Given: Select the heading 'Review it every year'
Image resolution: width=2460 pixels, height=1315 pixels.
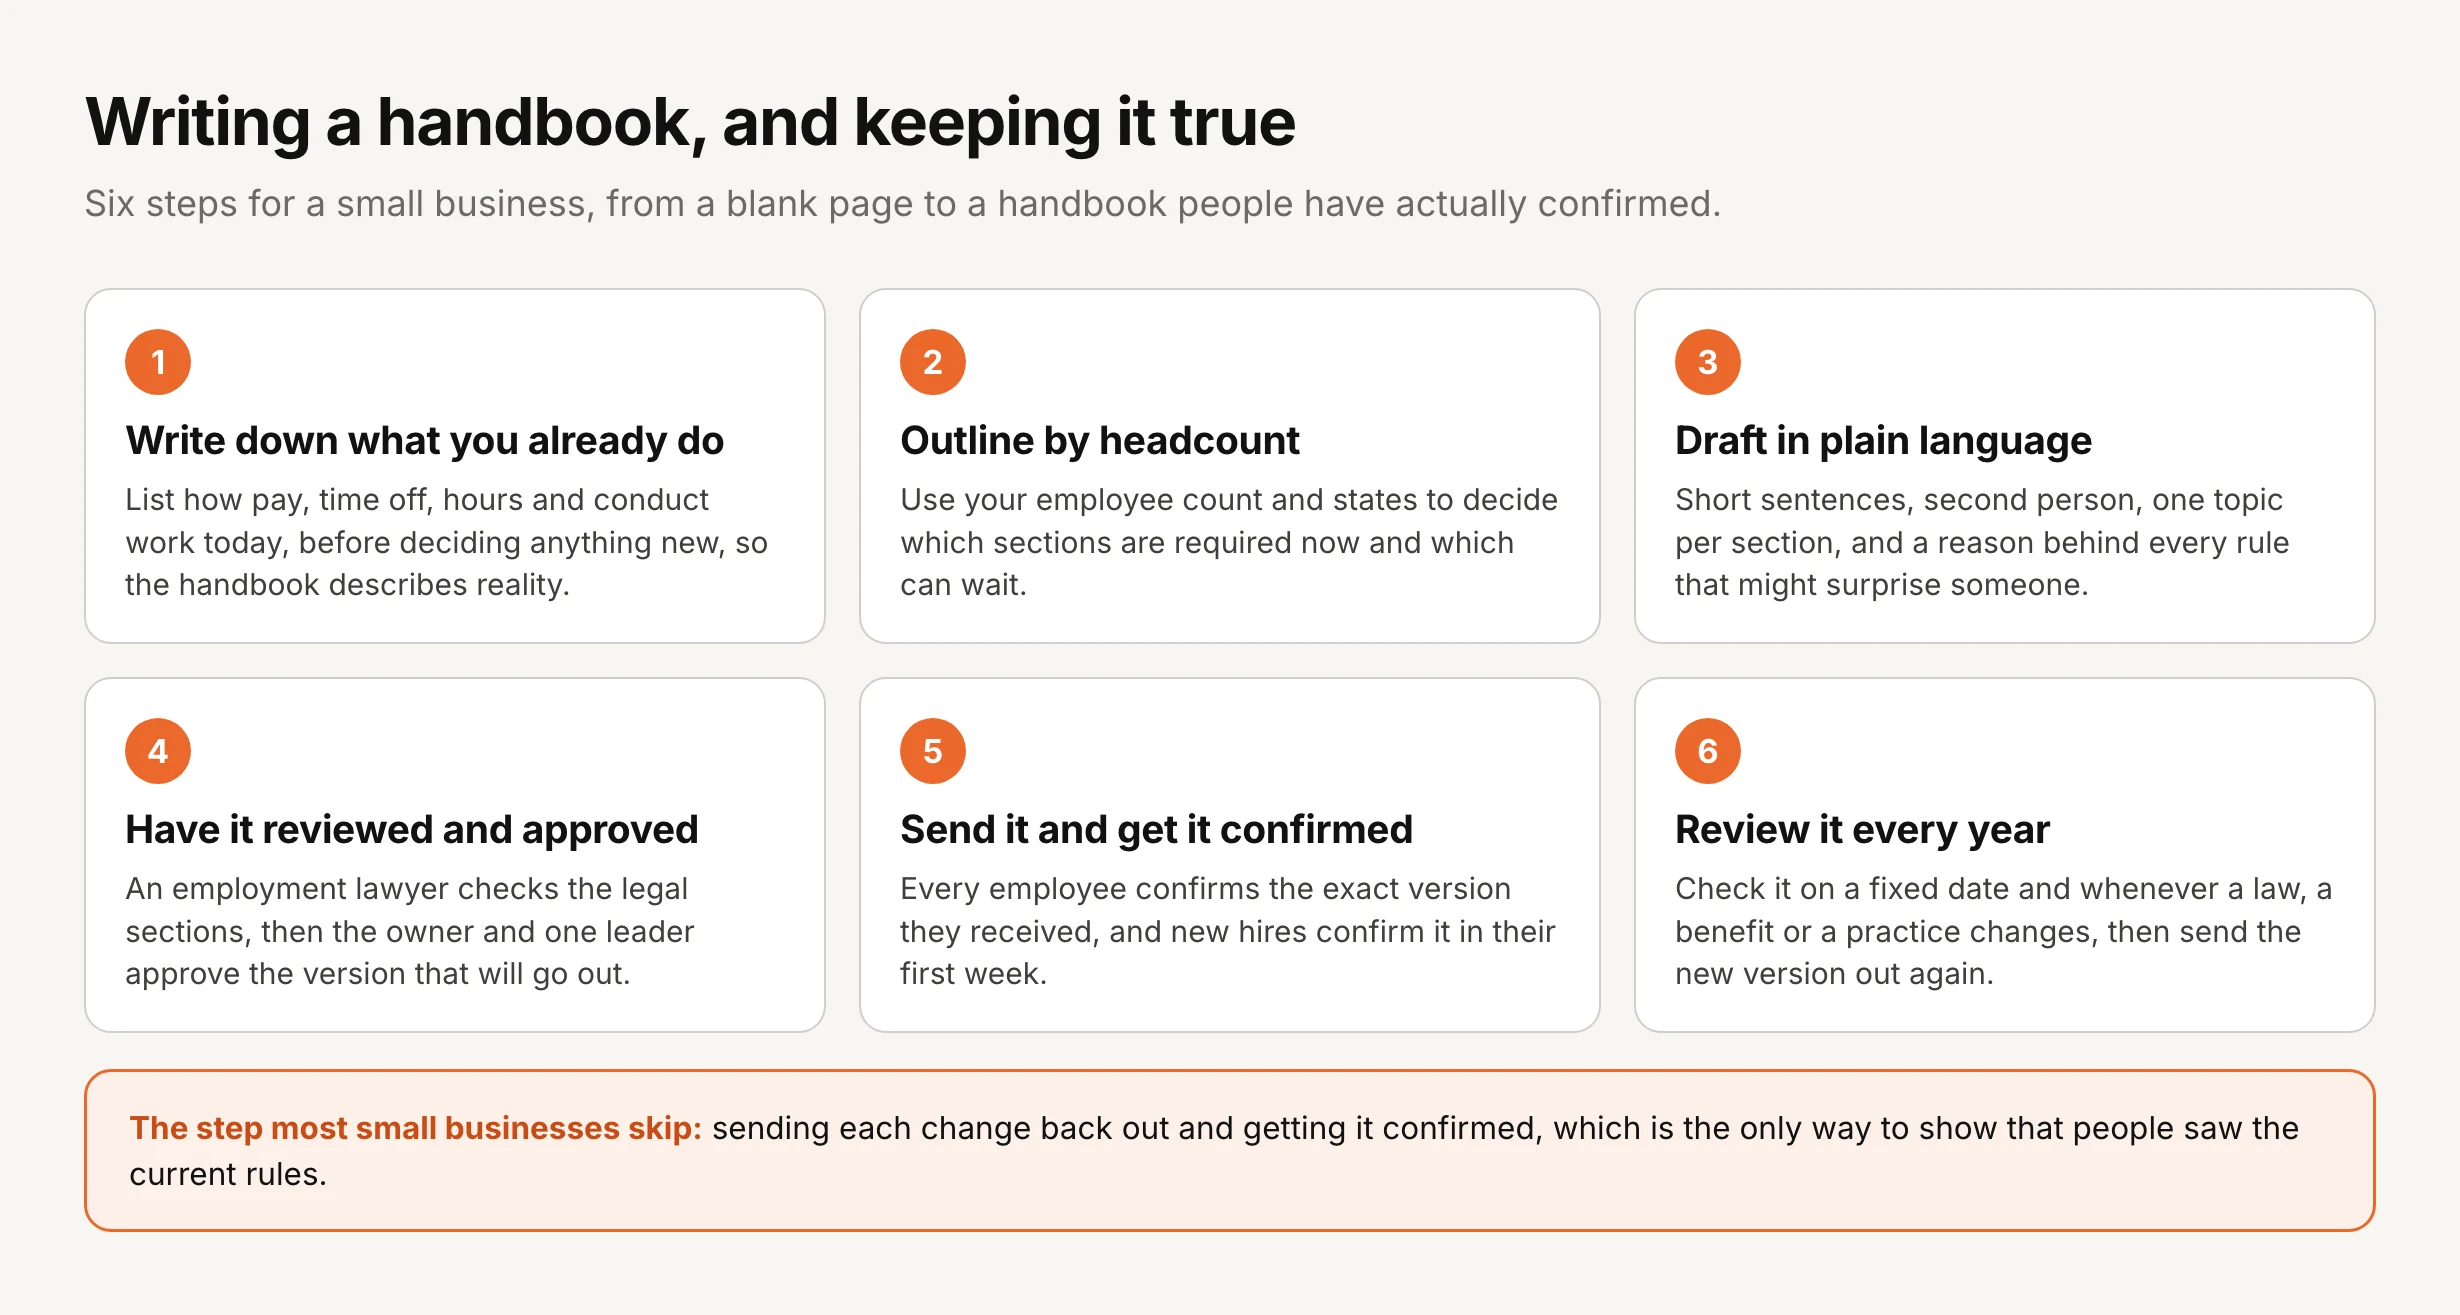Looking at the screenshot, I should (1862, 830).
